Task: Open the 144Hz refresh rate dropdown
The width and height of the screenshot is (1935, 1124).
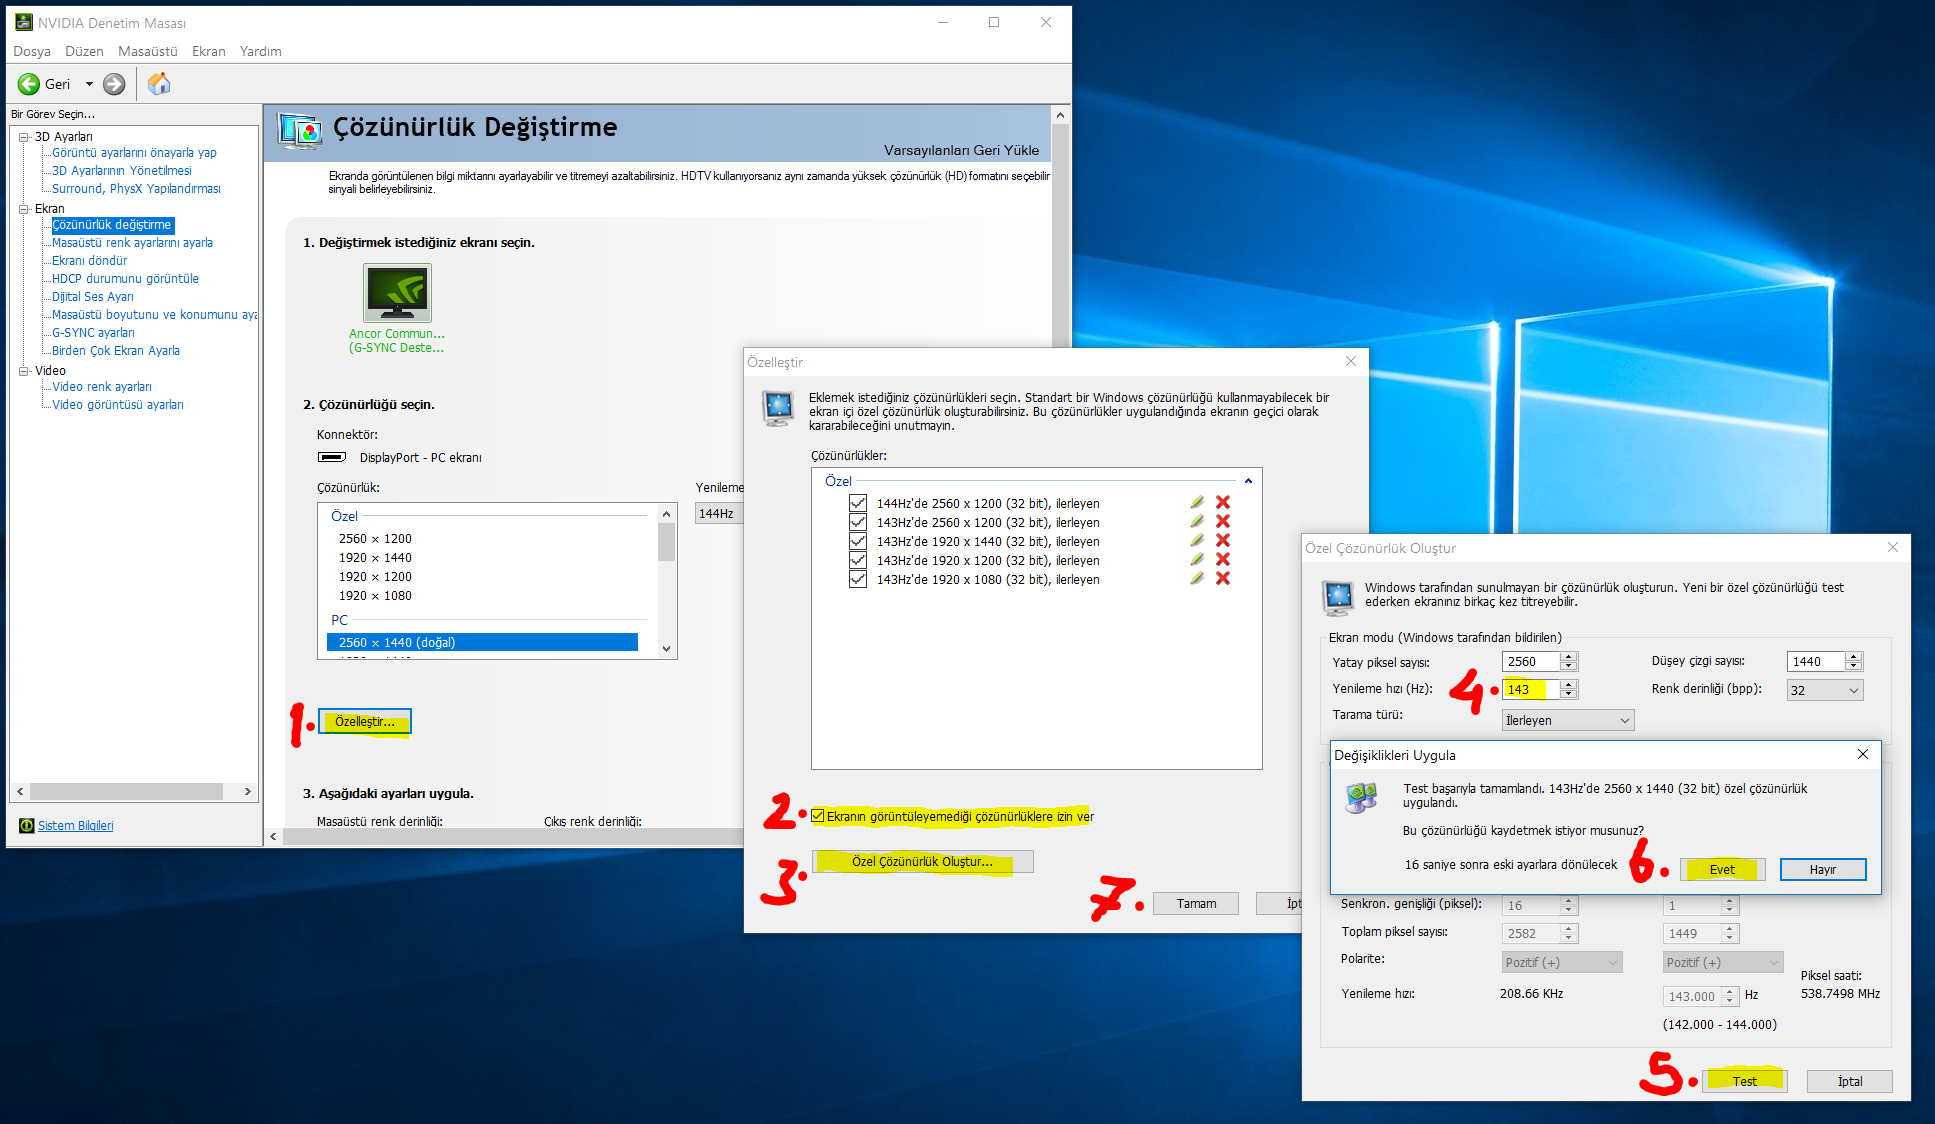Action: [x=719, y=513]
